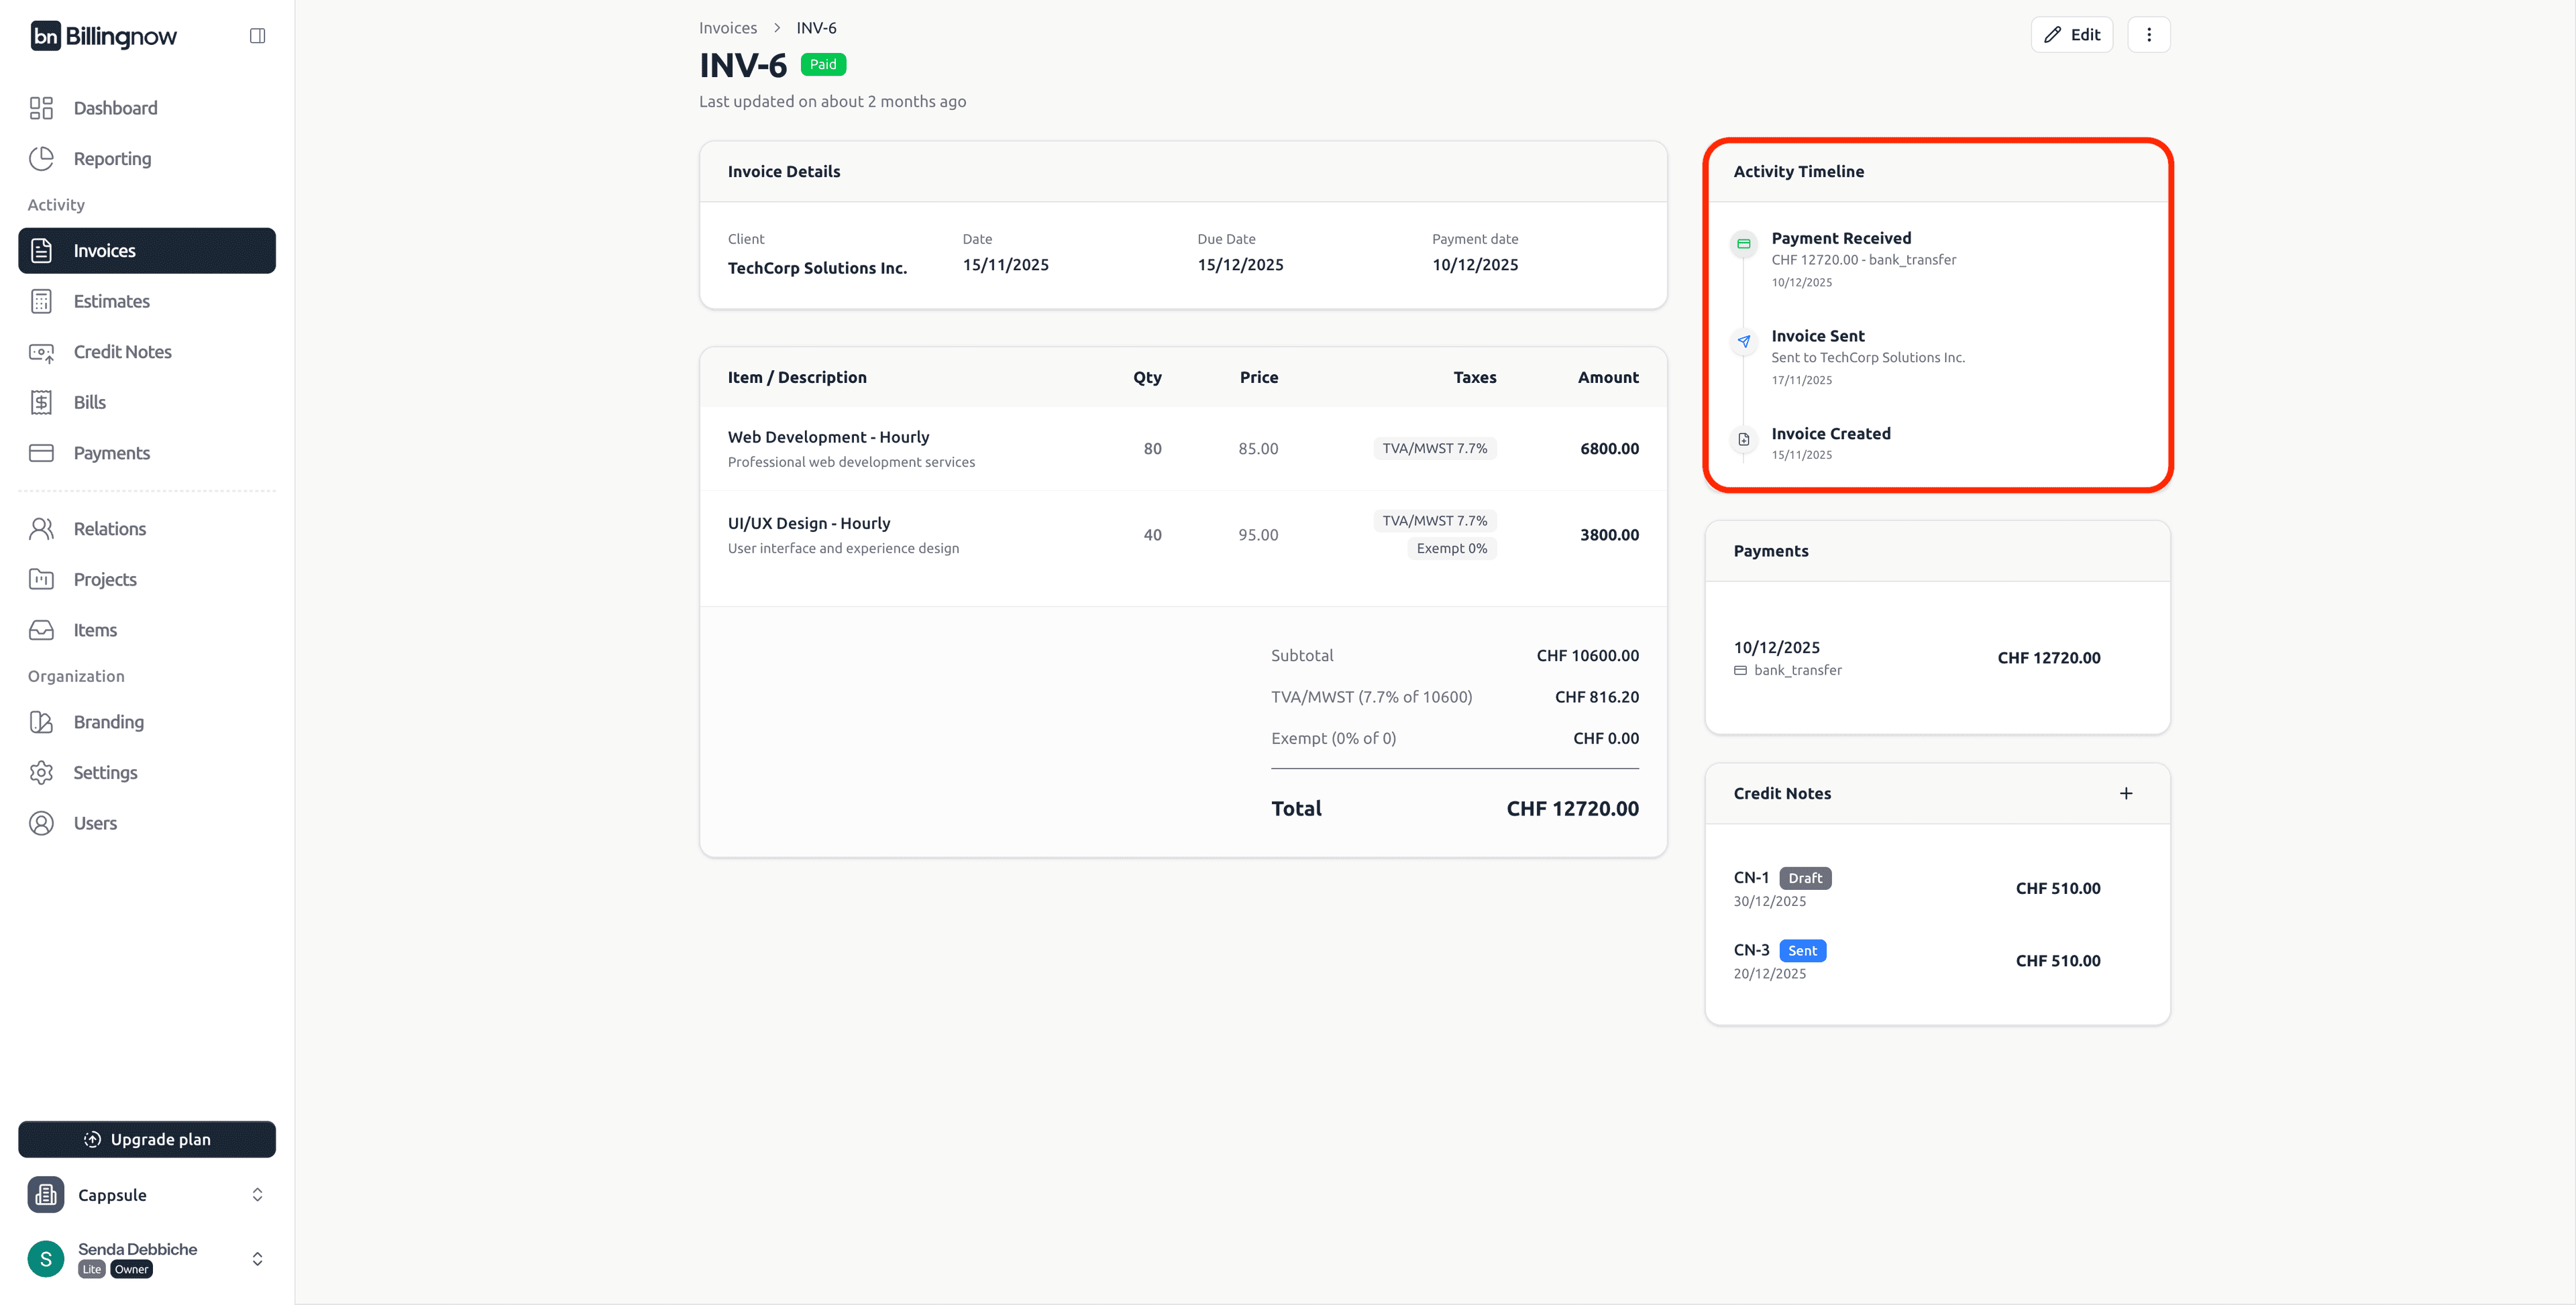Switch to Invoices via the breadcrumb
This screenshot has height=1305, width=2576.
(727, 27)
